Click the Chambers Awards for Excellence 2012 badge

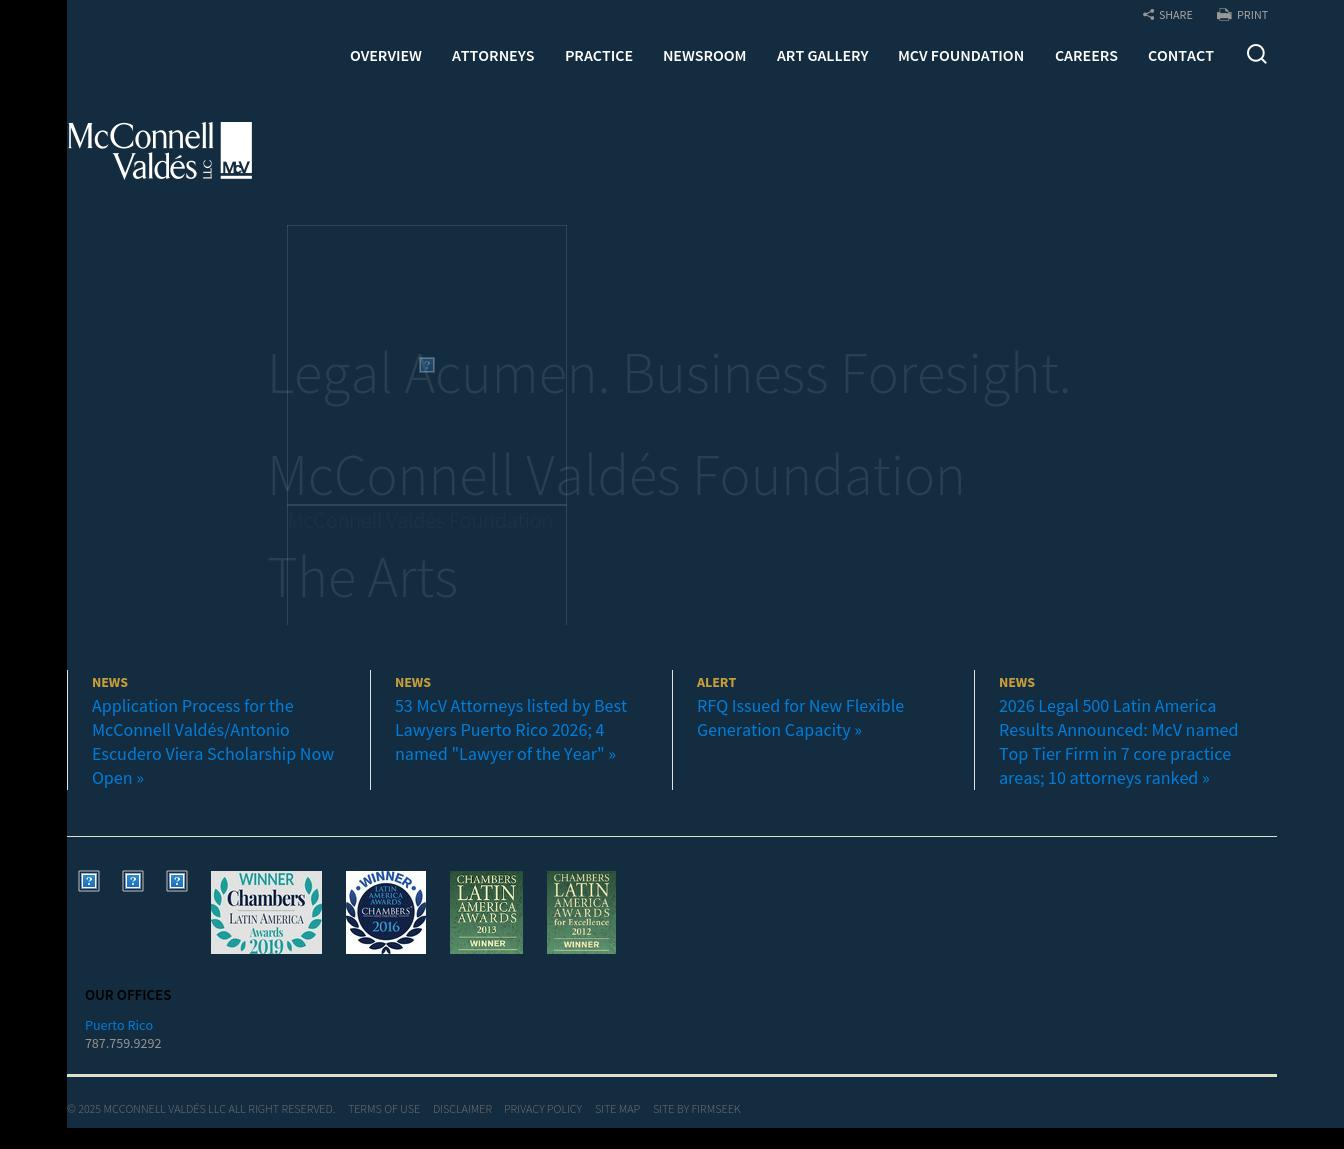click(x=581, y=912)
